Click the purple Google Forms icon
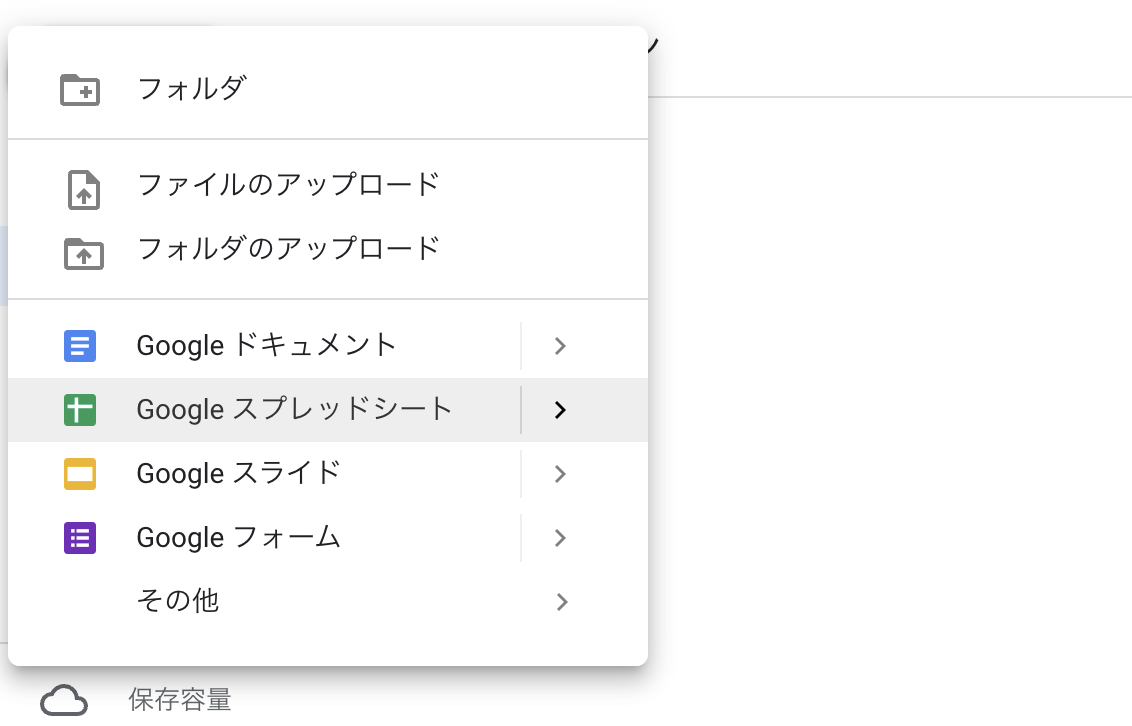 coord(80,538)
